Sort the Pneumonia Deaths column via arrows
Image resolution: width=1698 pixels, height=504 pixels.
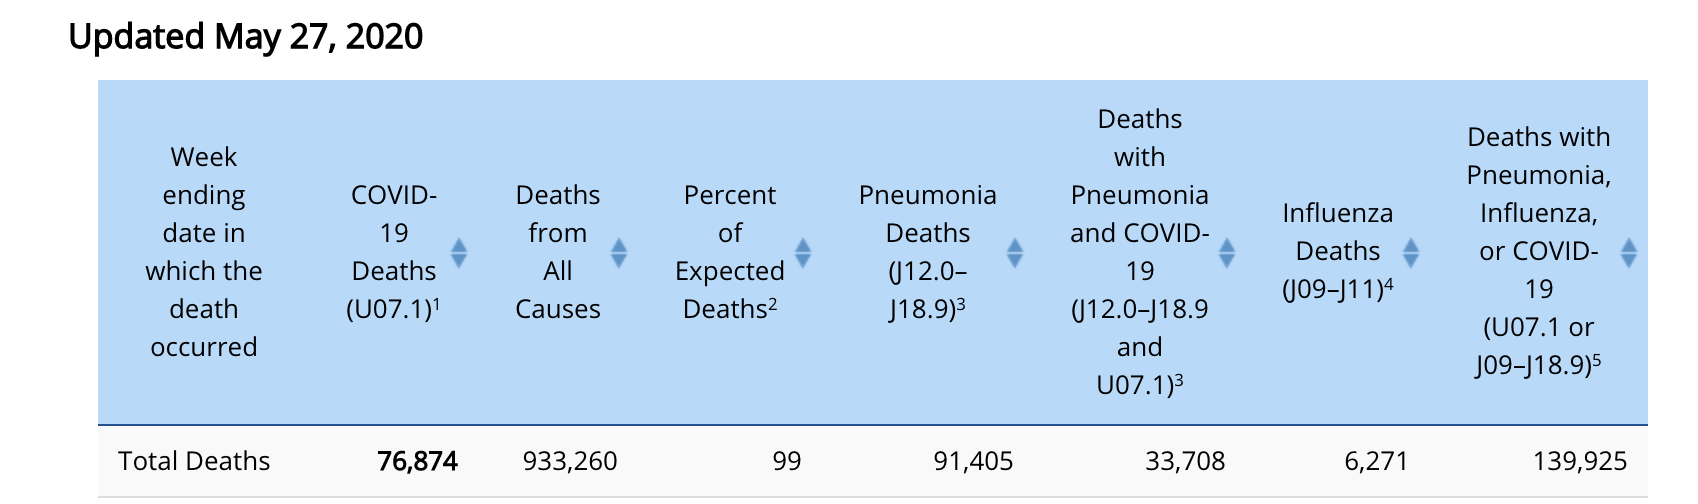1014,252
